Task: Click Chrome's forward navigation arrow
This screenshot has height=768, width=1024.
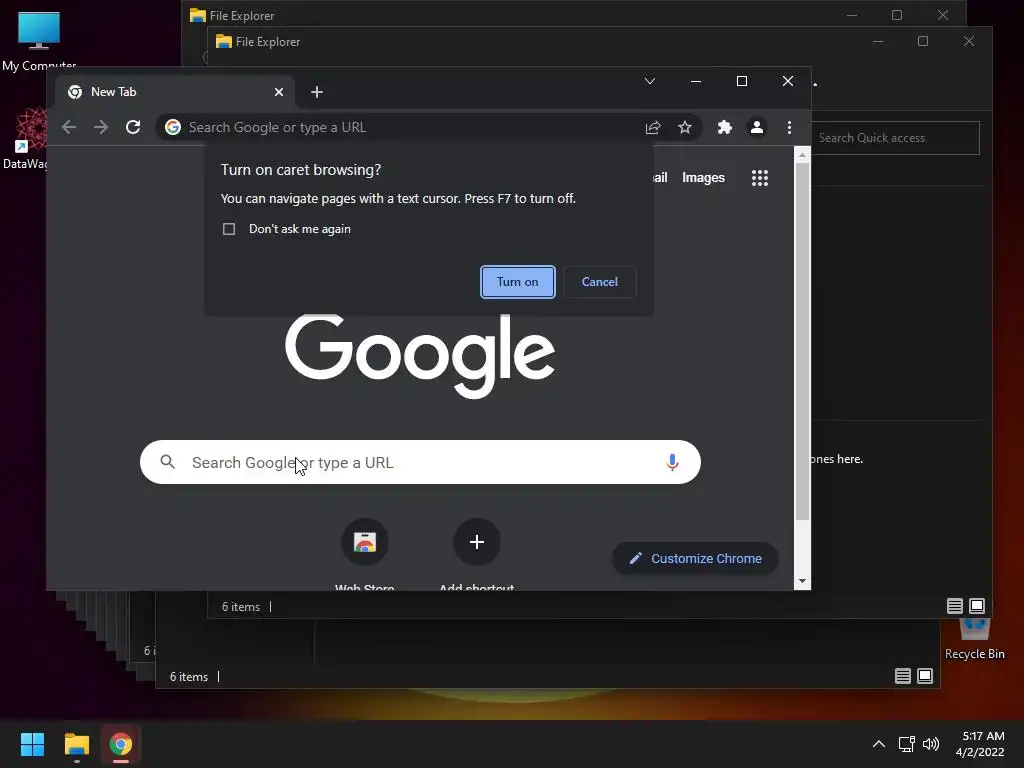Action: coord(101,127)
